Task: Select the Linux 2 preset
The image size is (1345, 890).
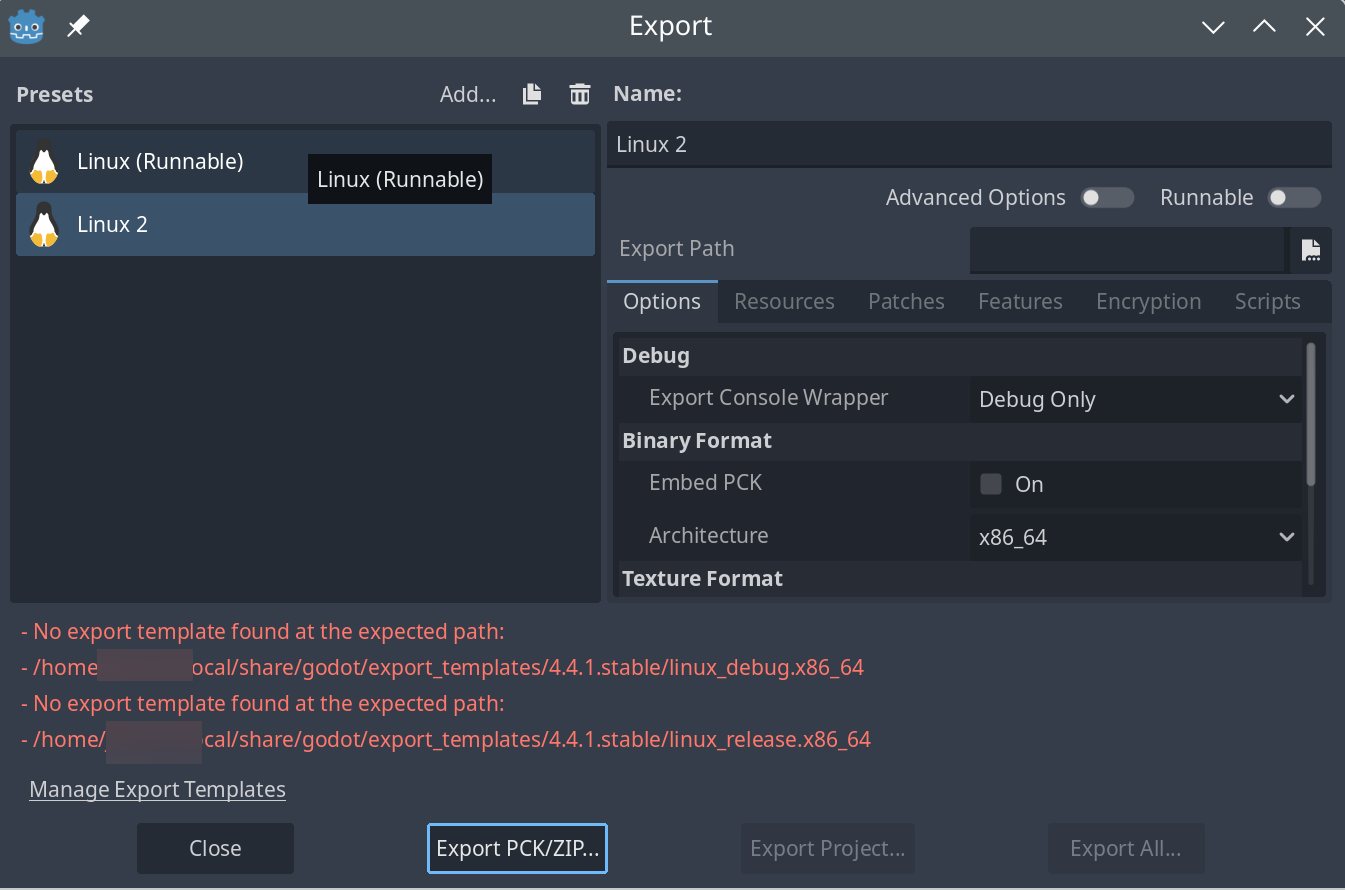Action: 305,225
